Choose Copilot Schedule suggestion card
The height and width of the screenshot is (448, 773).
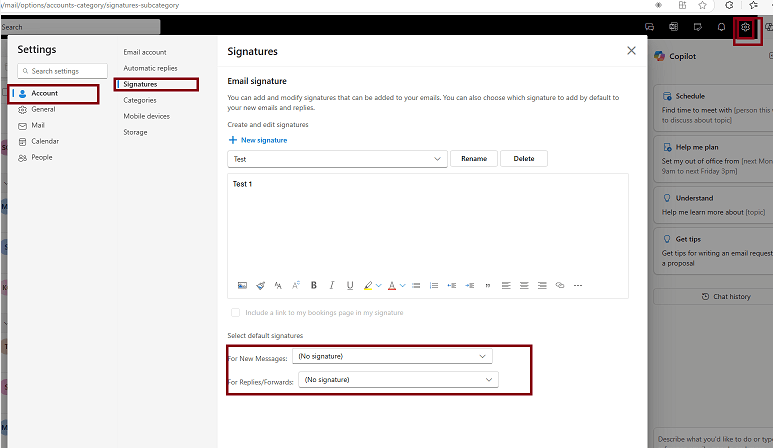pos(713,108)
